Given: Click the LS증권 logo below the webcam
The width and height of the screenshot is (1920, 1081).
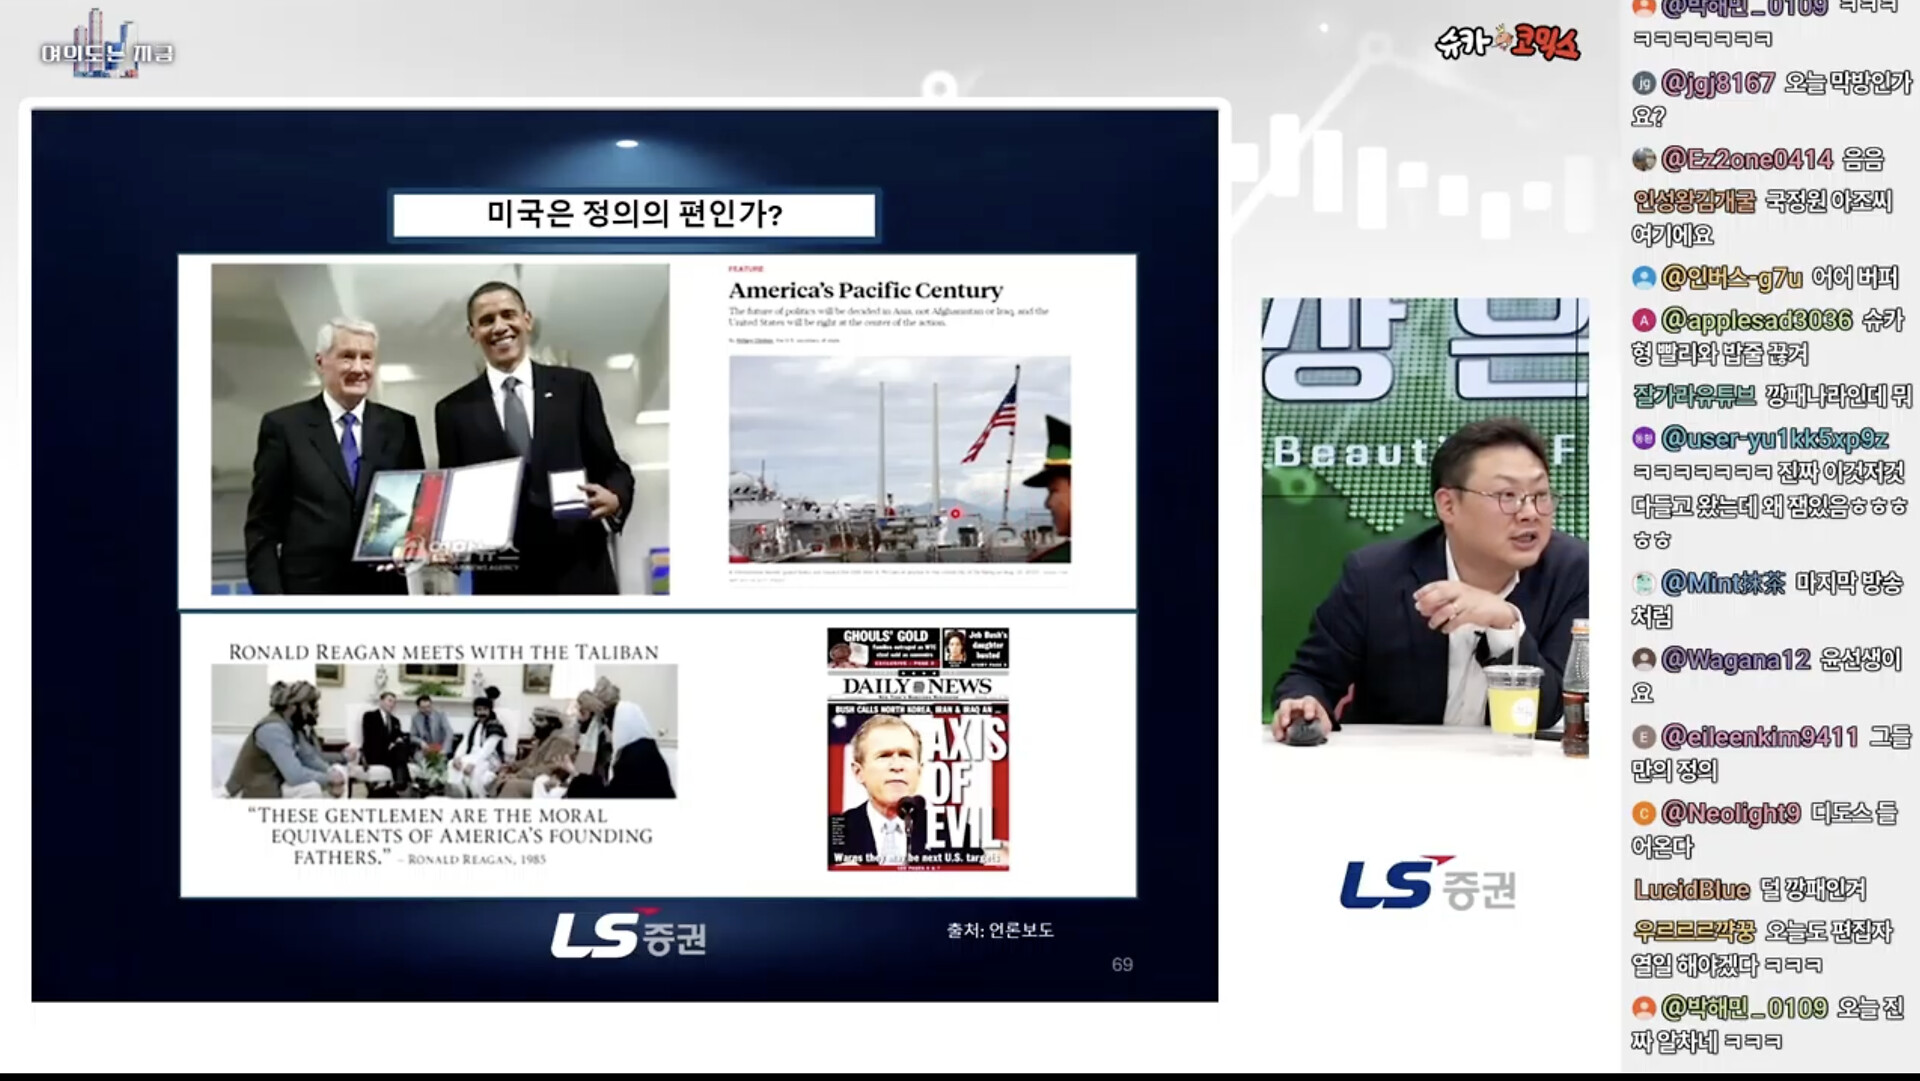Looking at the screenshot, I should click(x=1426, y=885).
